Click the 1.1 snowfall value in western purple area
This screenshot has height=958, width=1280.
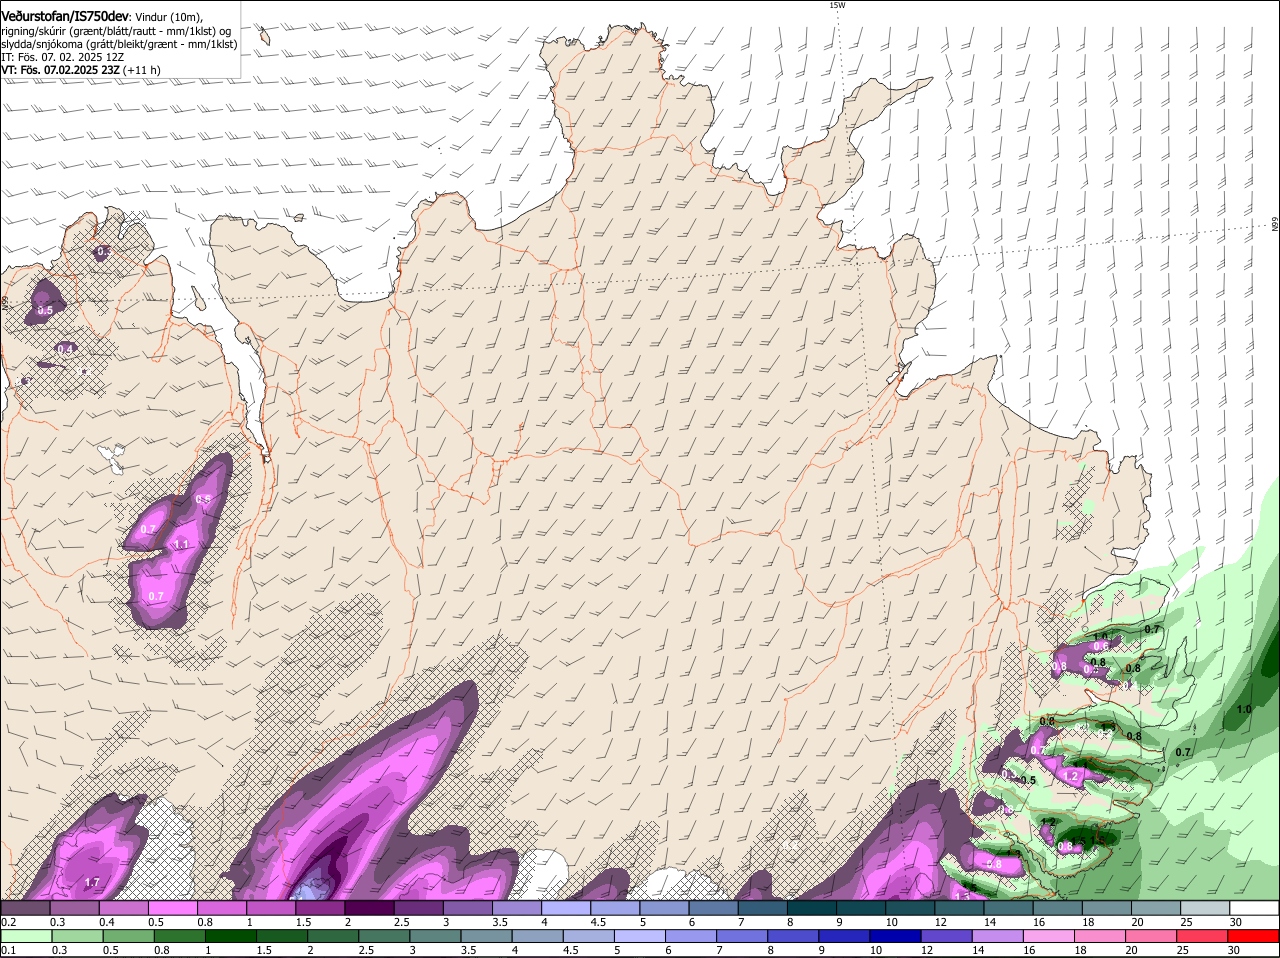tap(181, 544)
